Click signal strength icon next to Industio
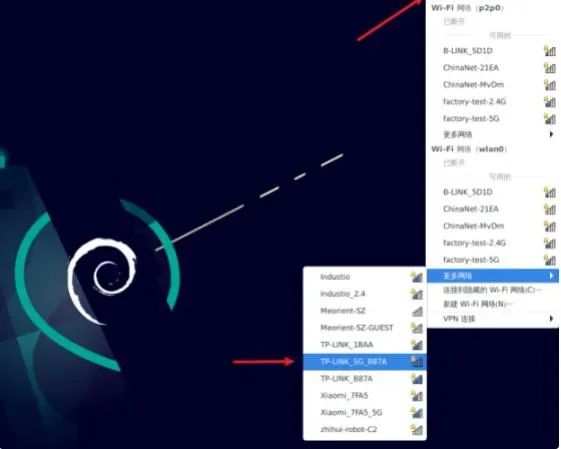 click(416, 277)
